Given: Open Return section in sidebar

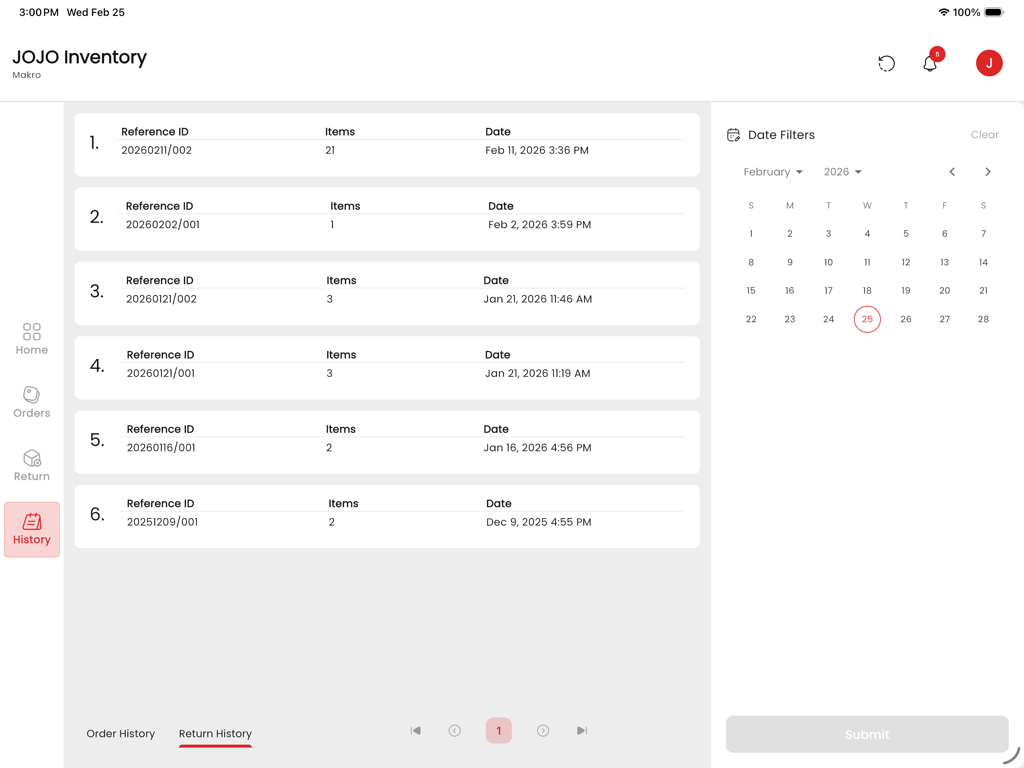Looking at the screenshot, I should (x=32, y=465).
